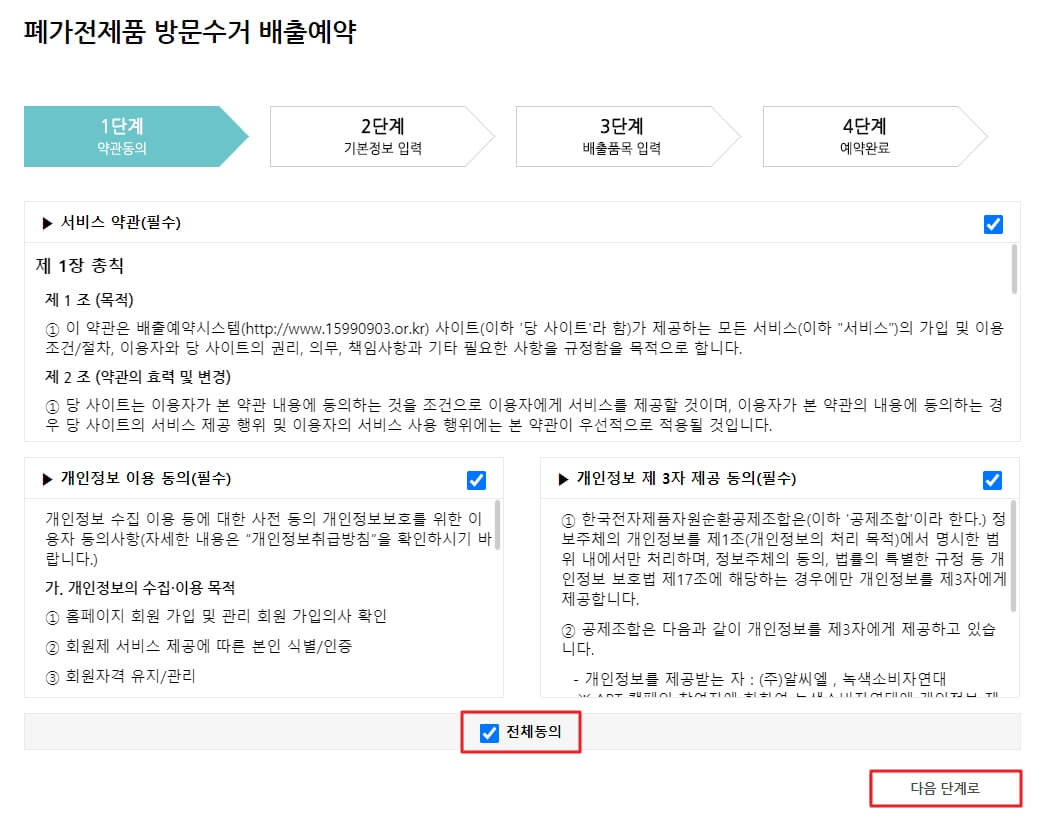The width and height of the screenshot is (1045, 825).
Task: Click the blue check icon for 개인정보 제 3자 제공 동의
Action: point(992,480)
